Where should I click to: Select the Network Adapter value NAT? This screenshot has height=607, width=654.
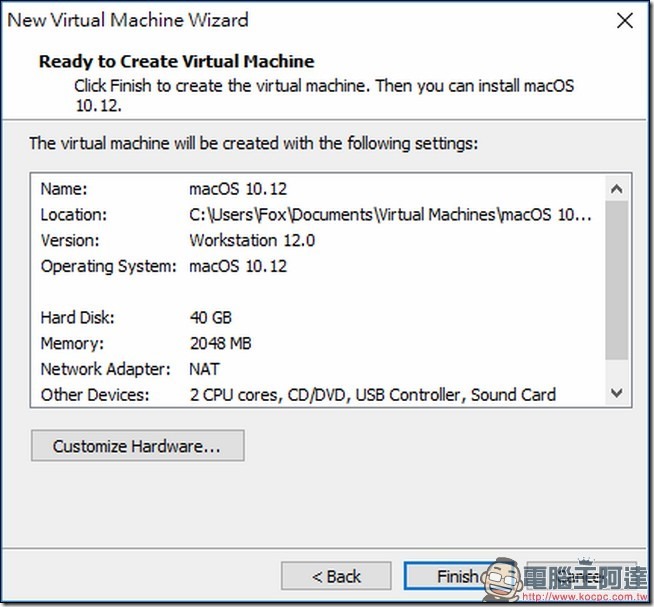point(204,369)
